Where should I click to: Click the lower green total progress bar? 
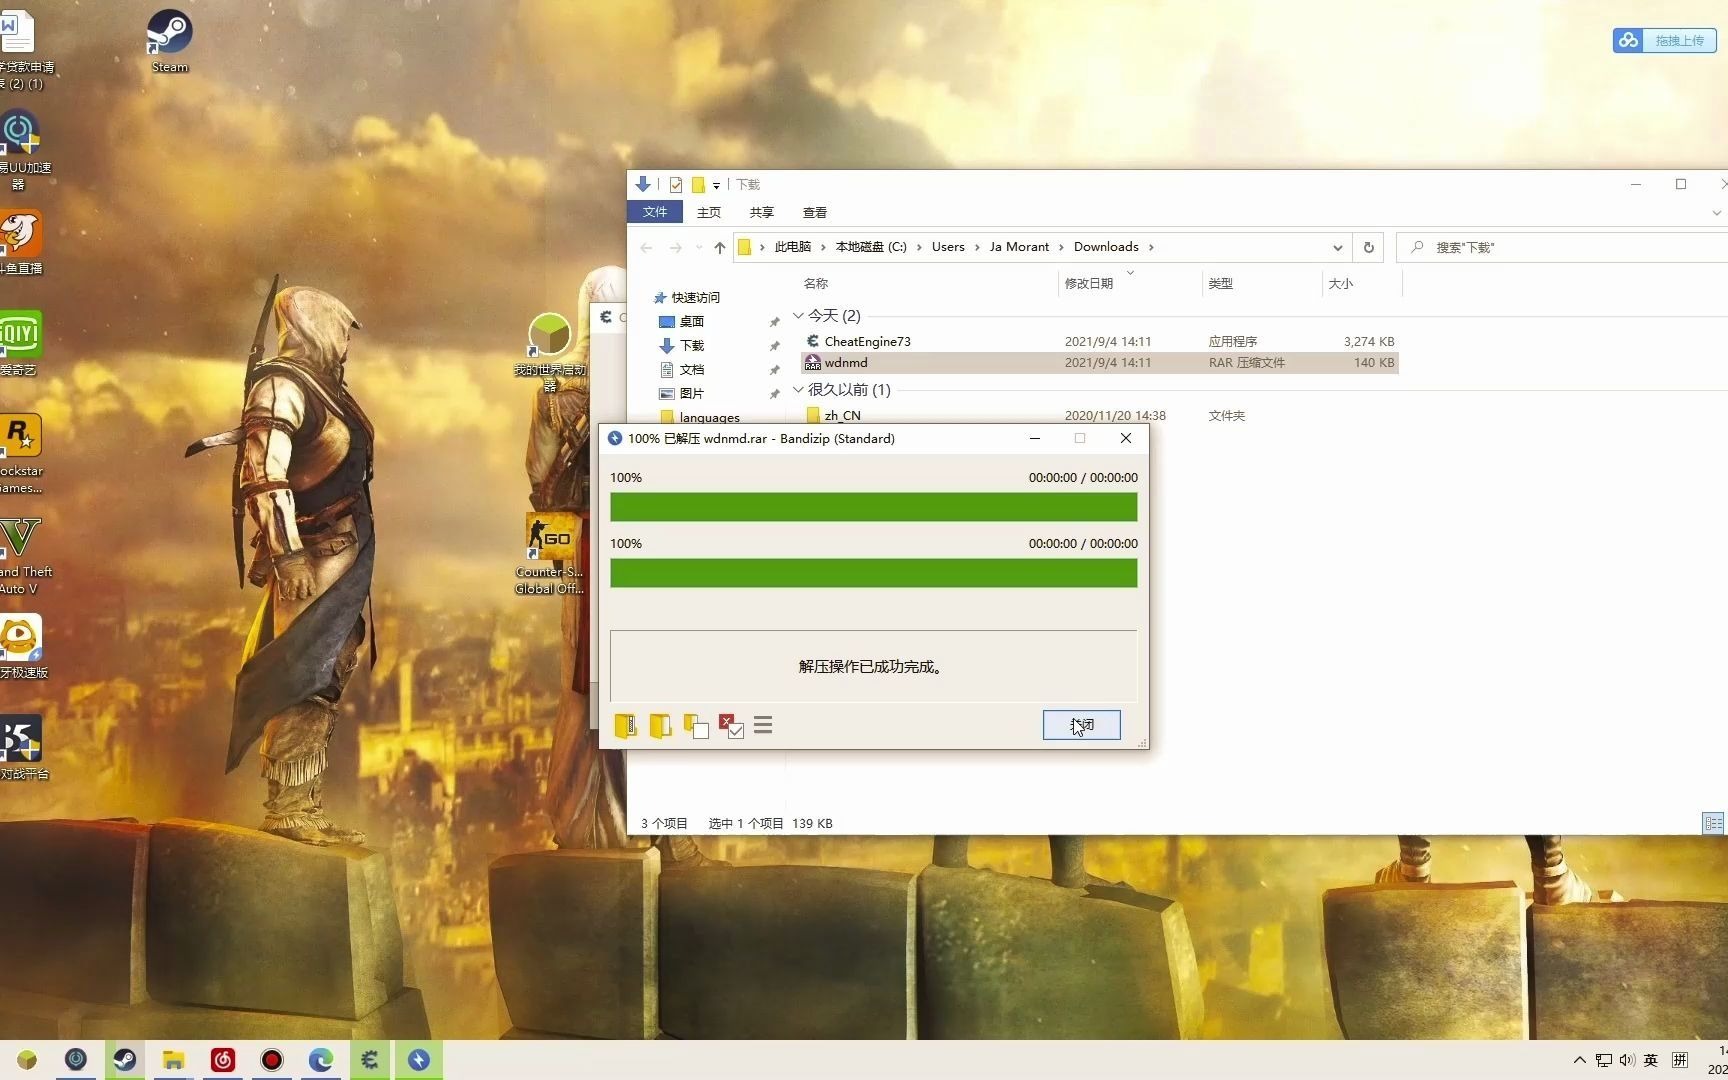pos(873,573)
